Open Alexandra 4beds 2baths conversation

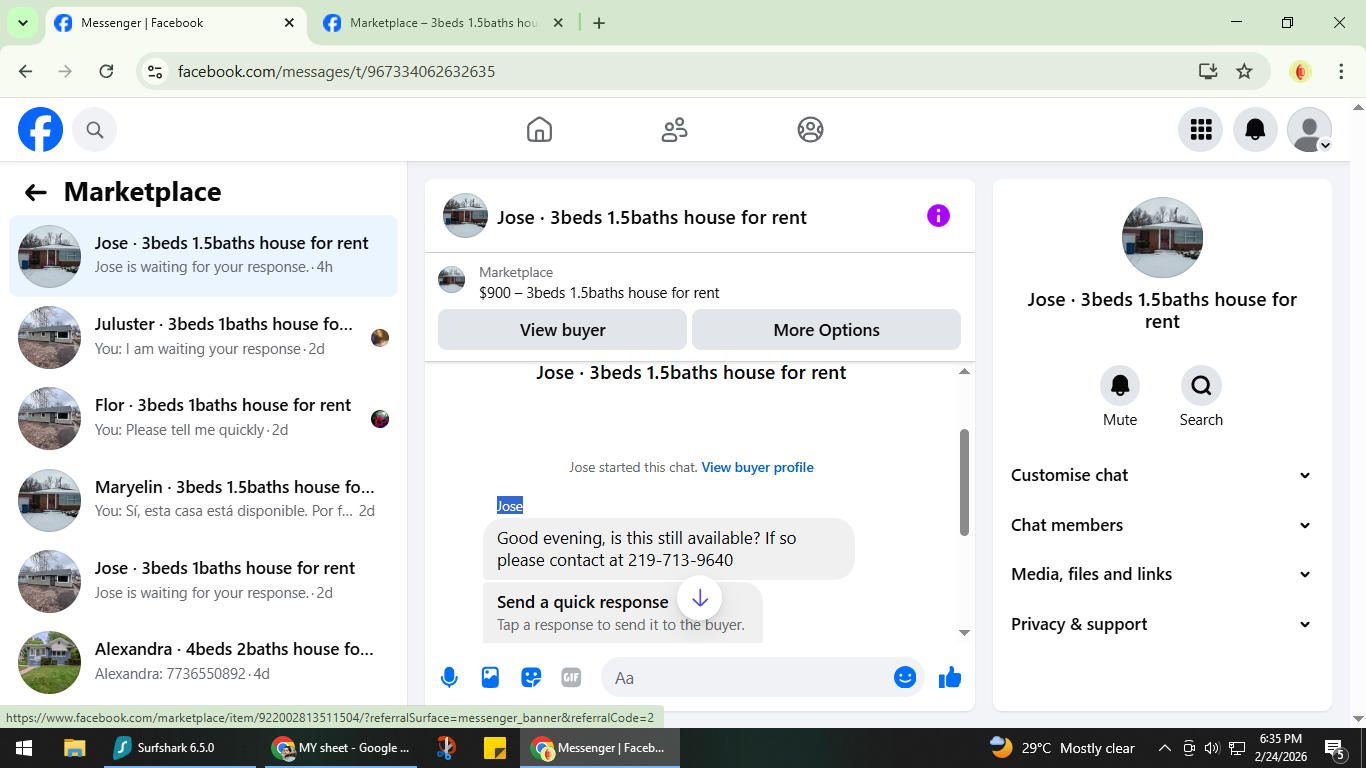click(x=203, y=662)
